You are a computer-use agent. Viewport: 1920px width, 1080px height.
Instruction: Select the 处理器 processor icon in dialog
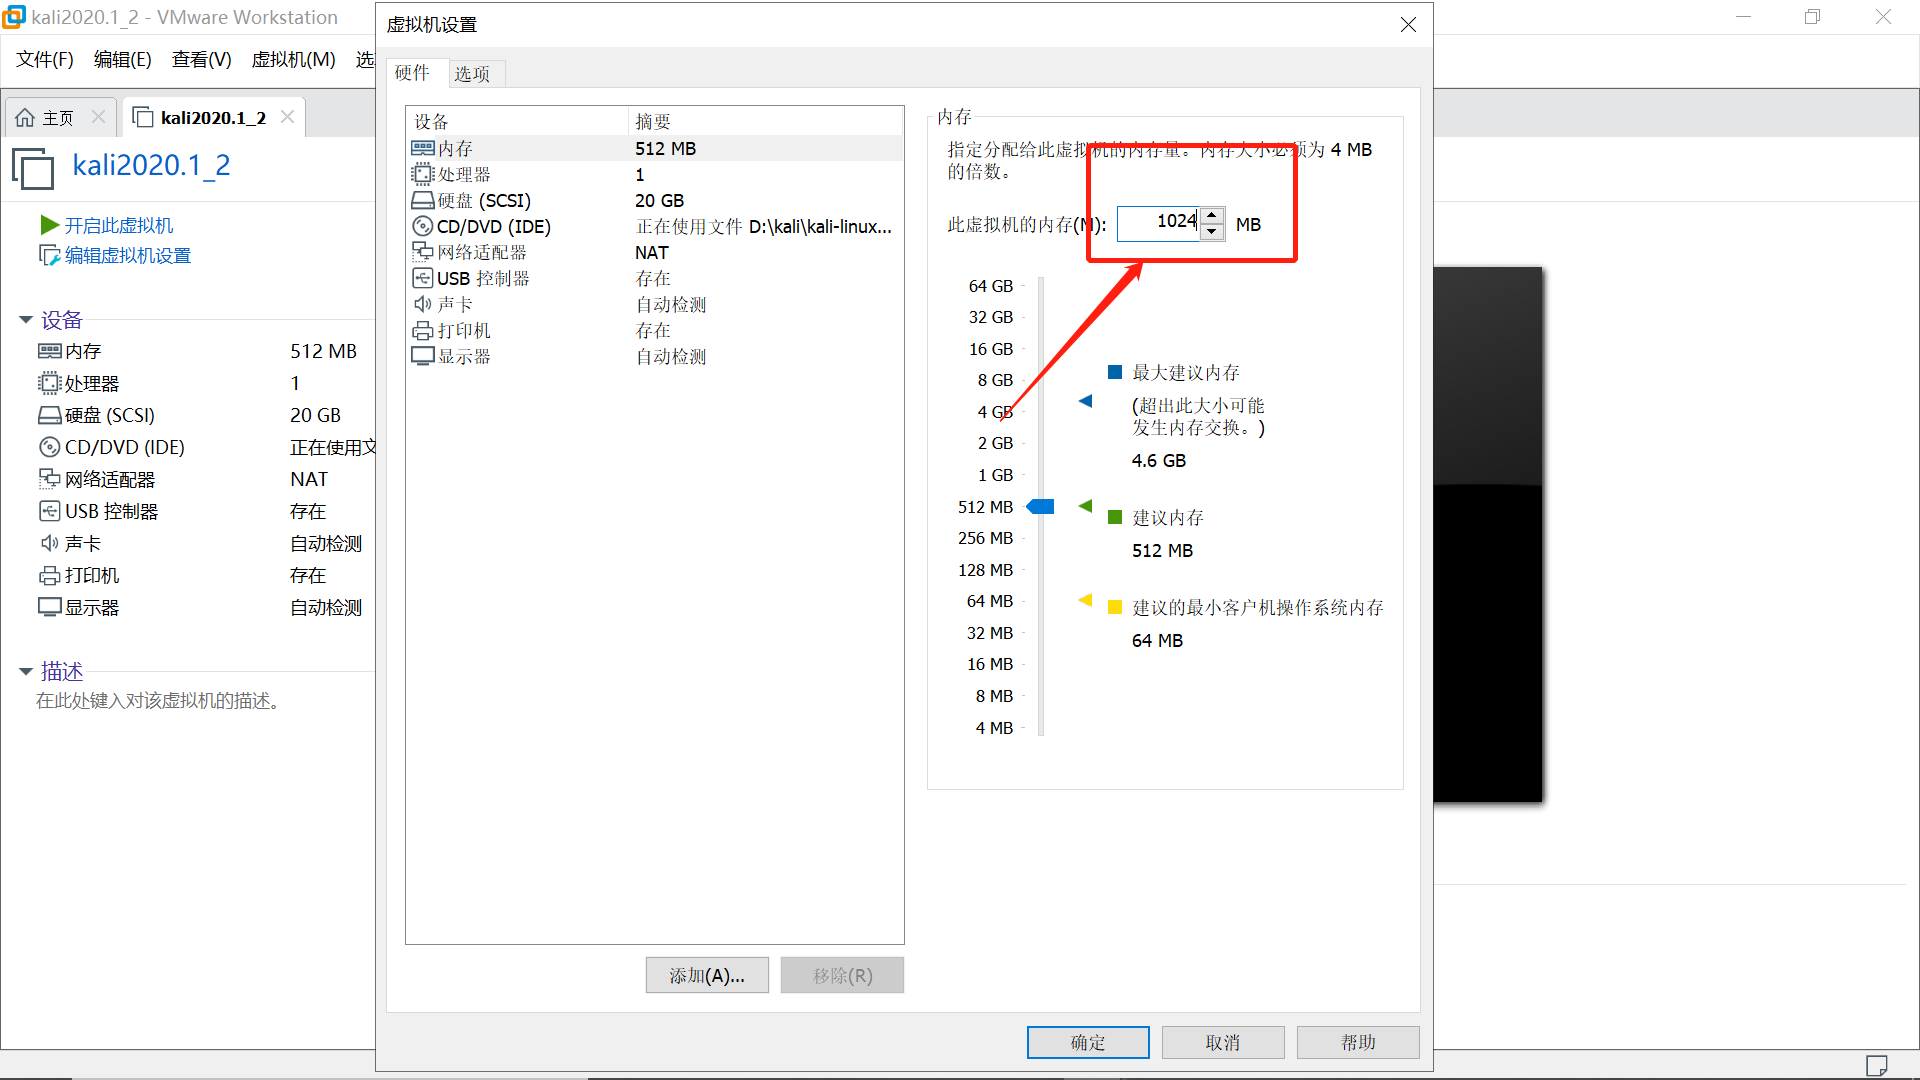coord(422,174)
